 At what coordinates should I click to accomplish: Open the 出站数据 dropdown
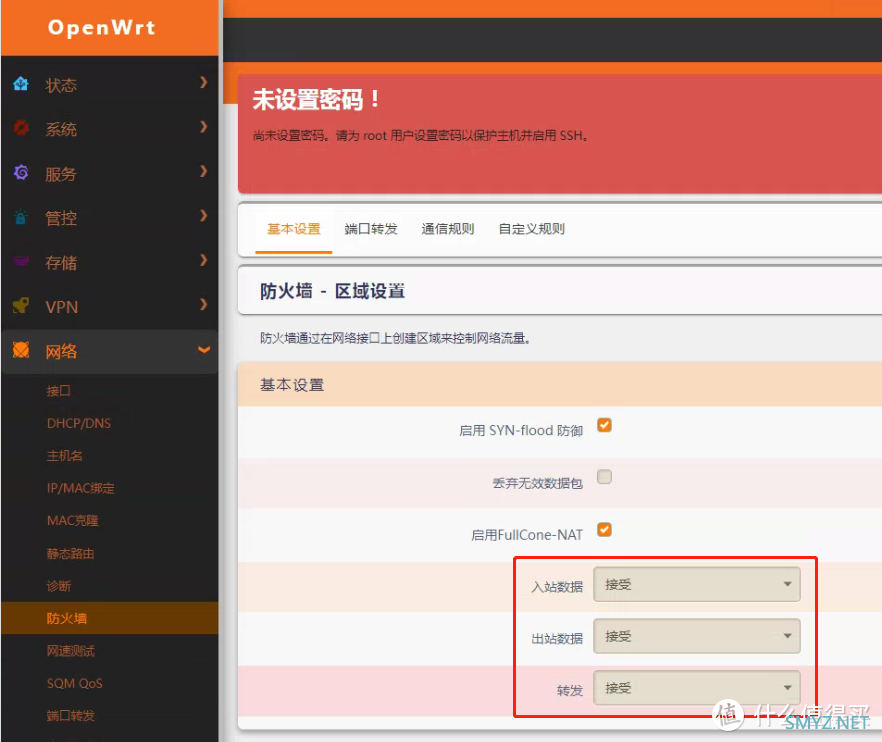click(696, 636)
